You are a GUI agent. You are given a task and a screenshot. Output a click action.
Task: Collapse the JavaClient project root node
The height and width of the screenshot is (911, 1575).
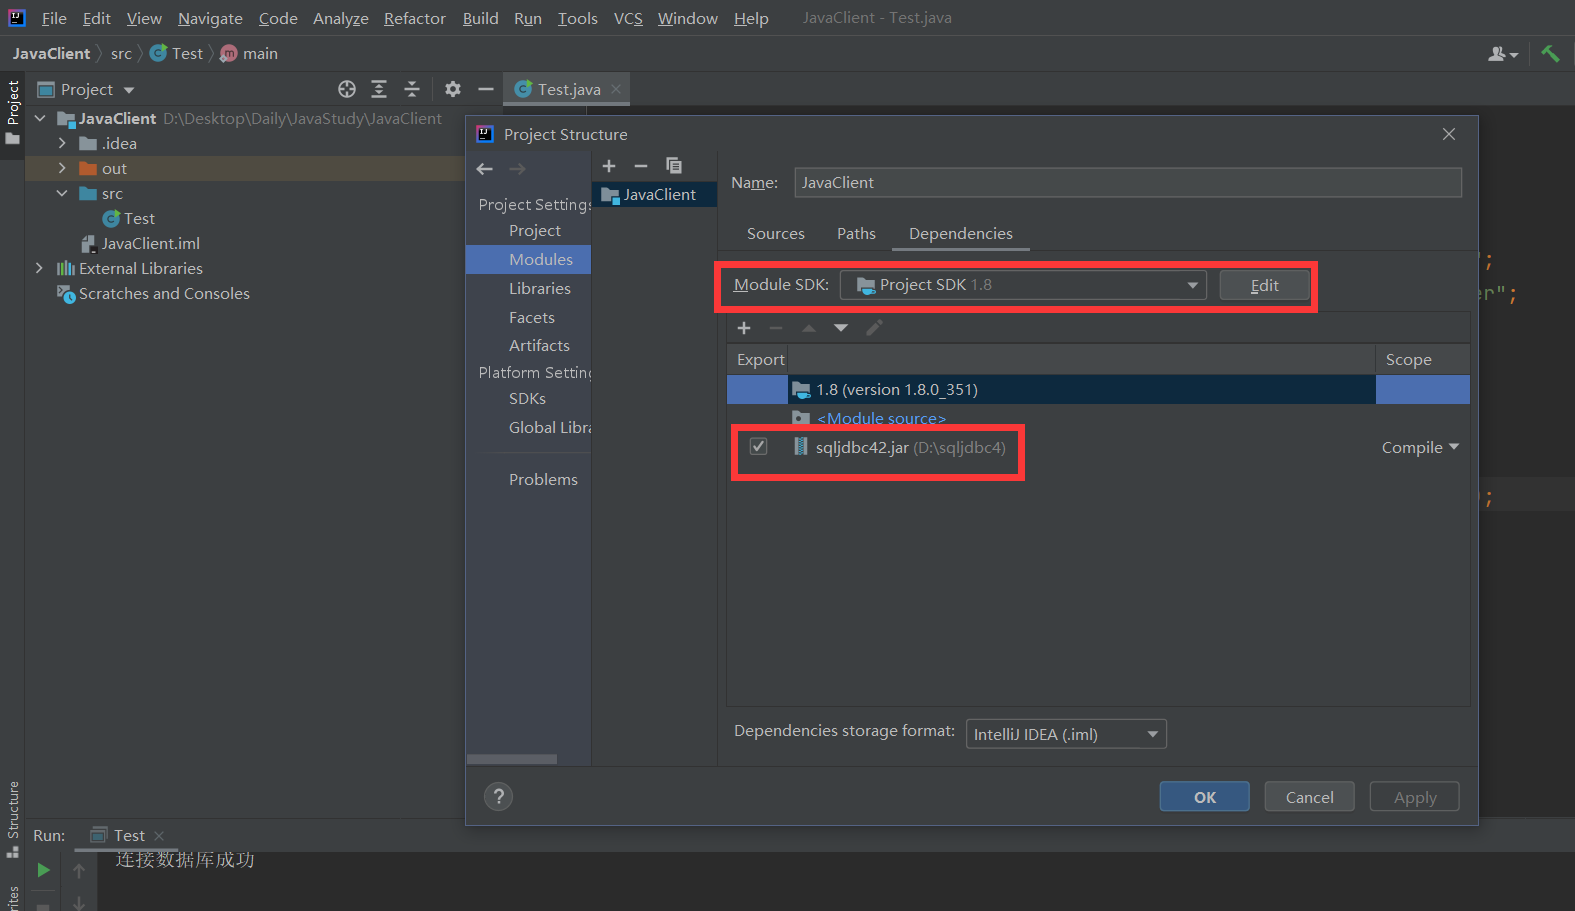(40, 118)
